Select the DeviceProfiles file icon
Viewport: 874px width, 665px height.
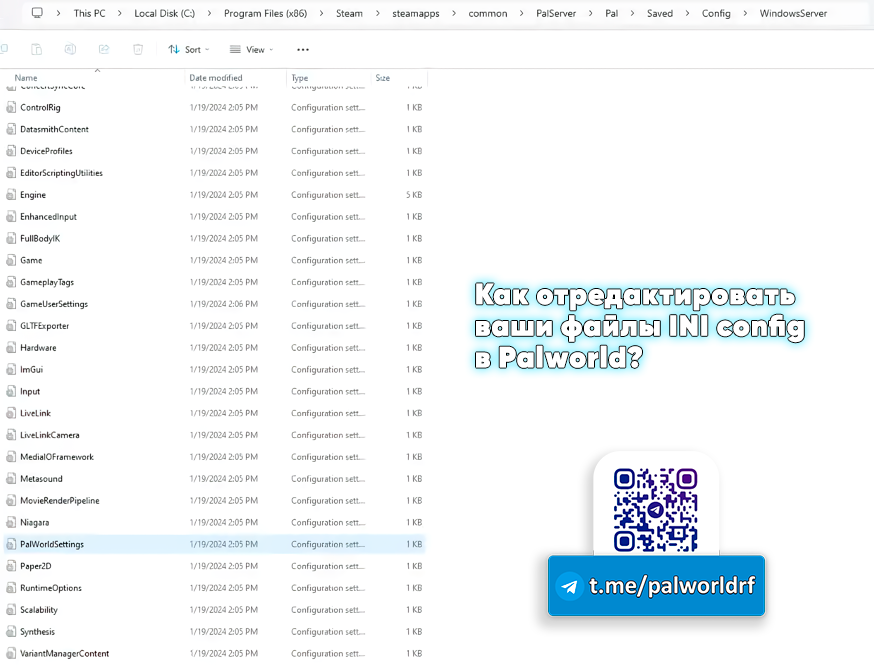click(x=11, y=151)
